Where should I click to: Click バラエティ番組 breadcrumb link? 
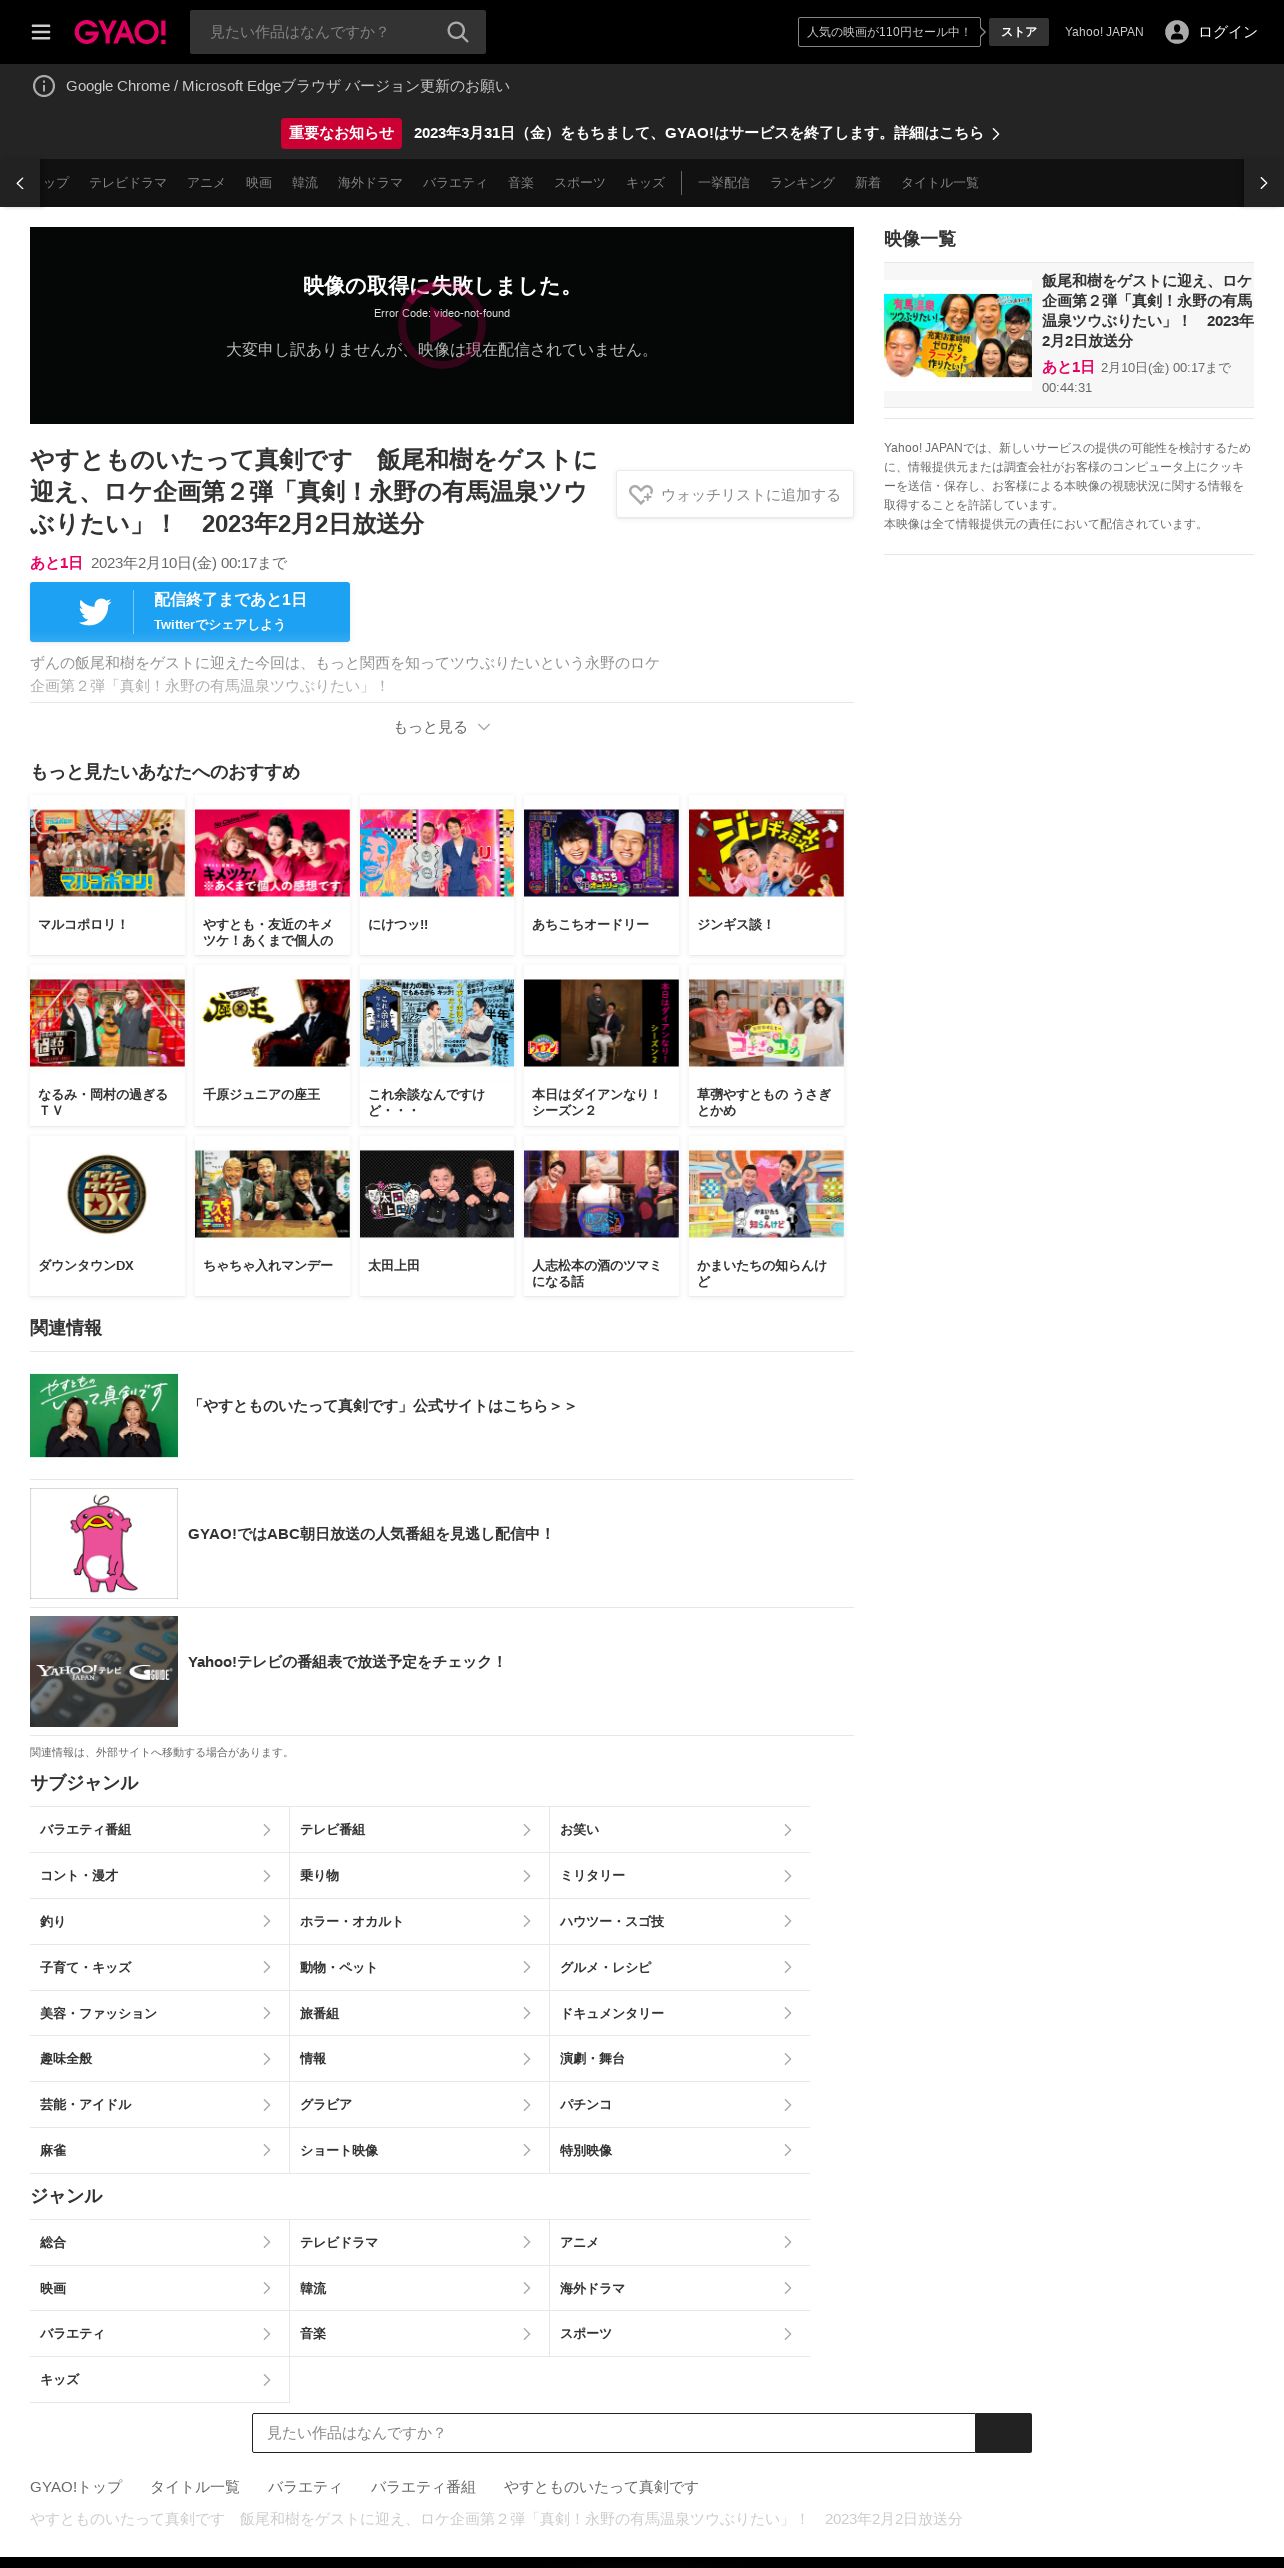pyautogui.click(x=423, y=2487)
